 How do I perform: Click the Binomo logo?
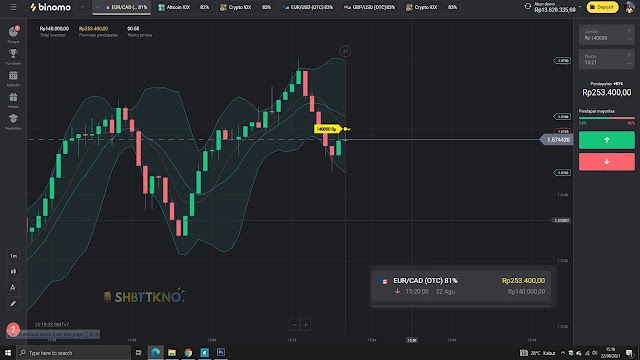50,7
